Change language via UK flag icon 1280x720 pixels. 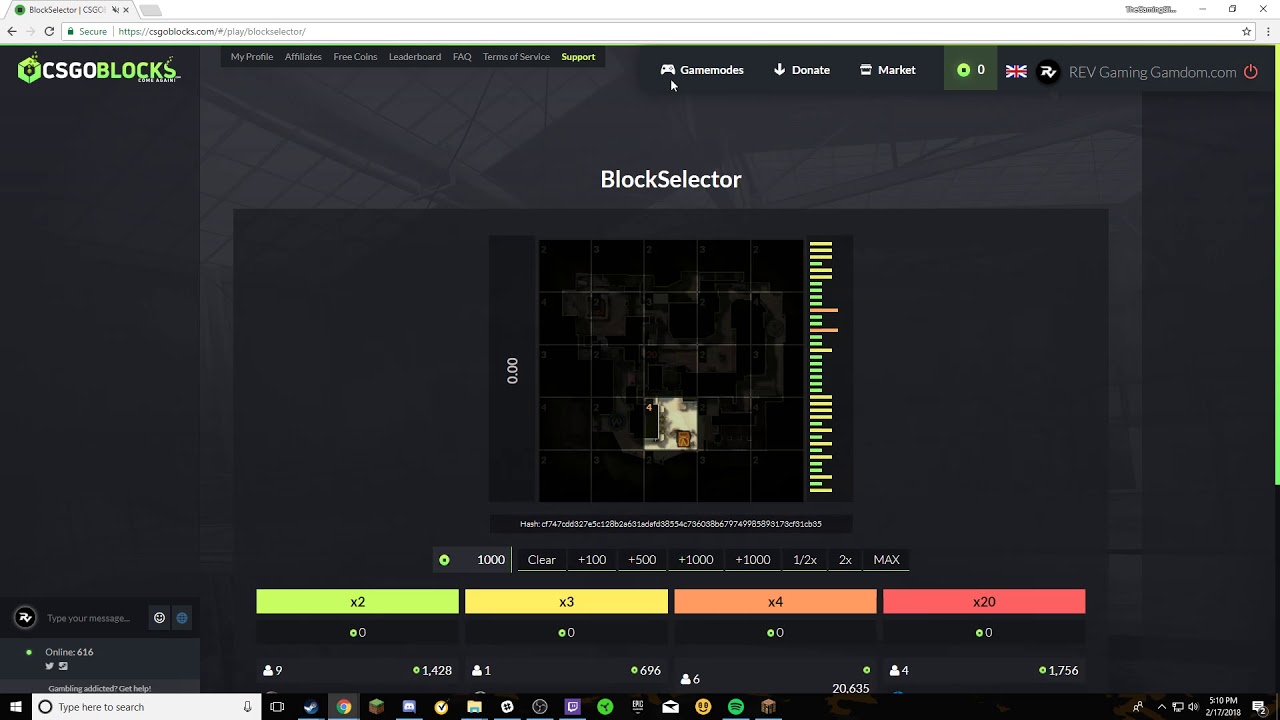[1016, 71]
